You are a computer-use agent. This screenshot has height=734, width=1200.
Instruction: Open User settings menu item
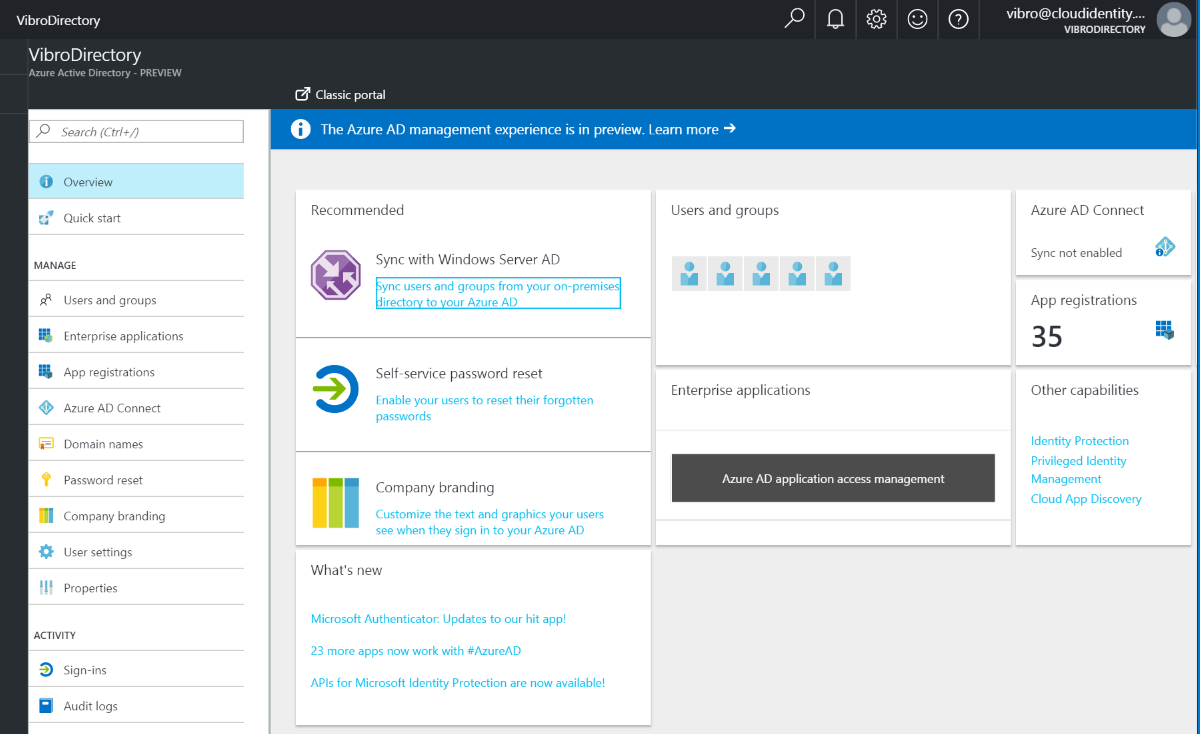tap(136, 552)
